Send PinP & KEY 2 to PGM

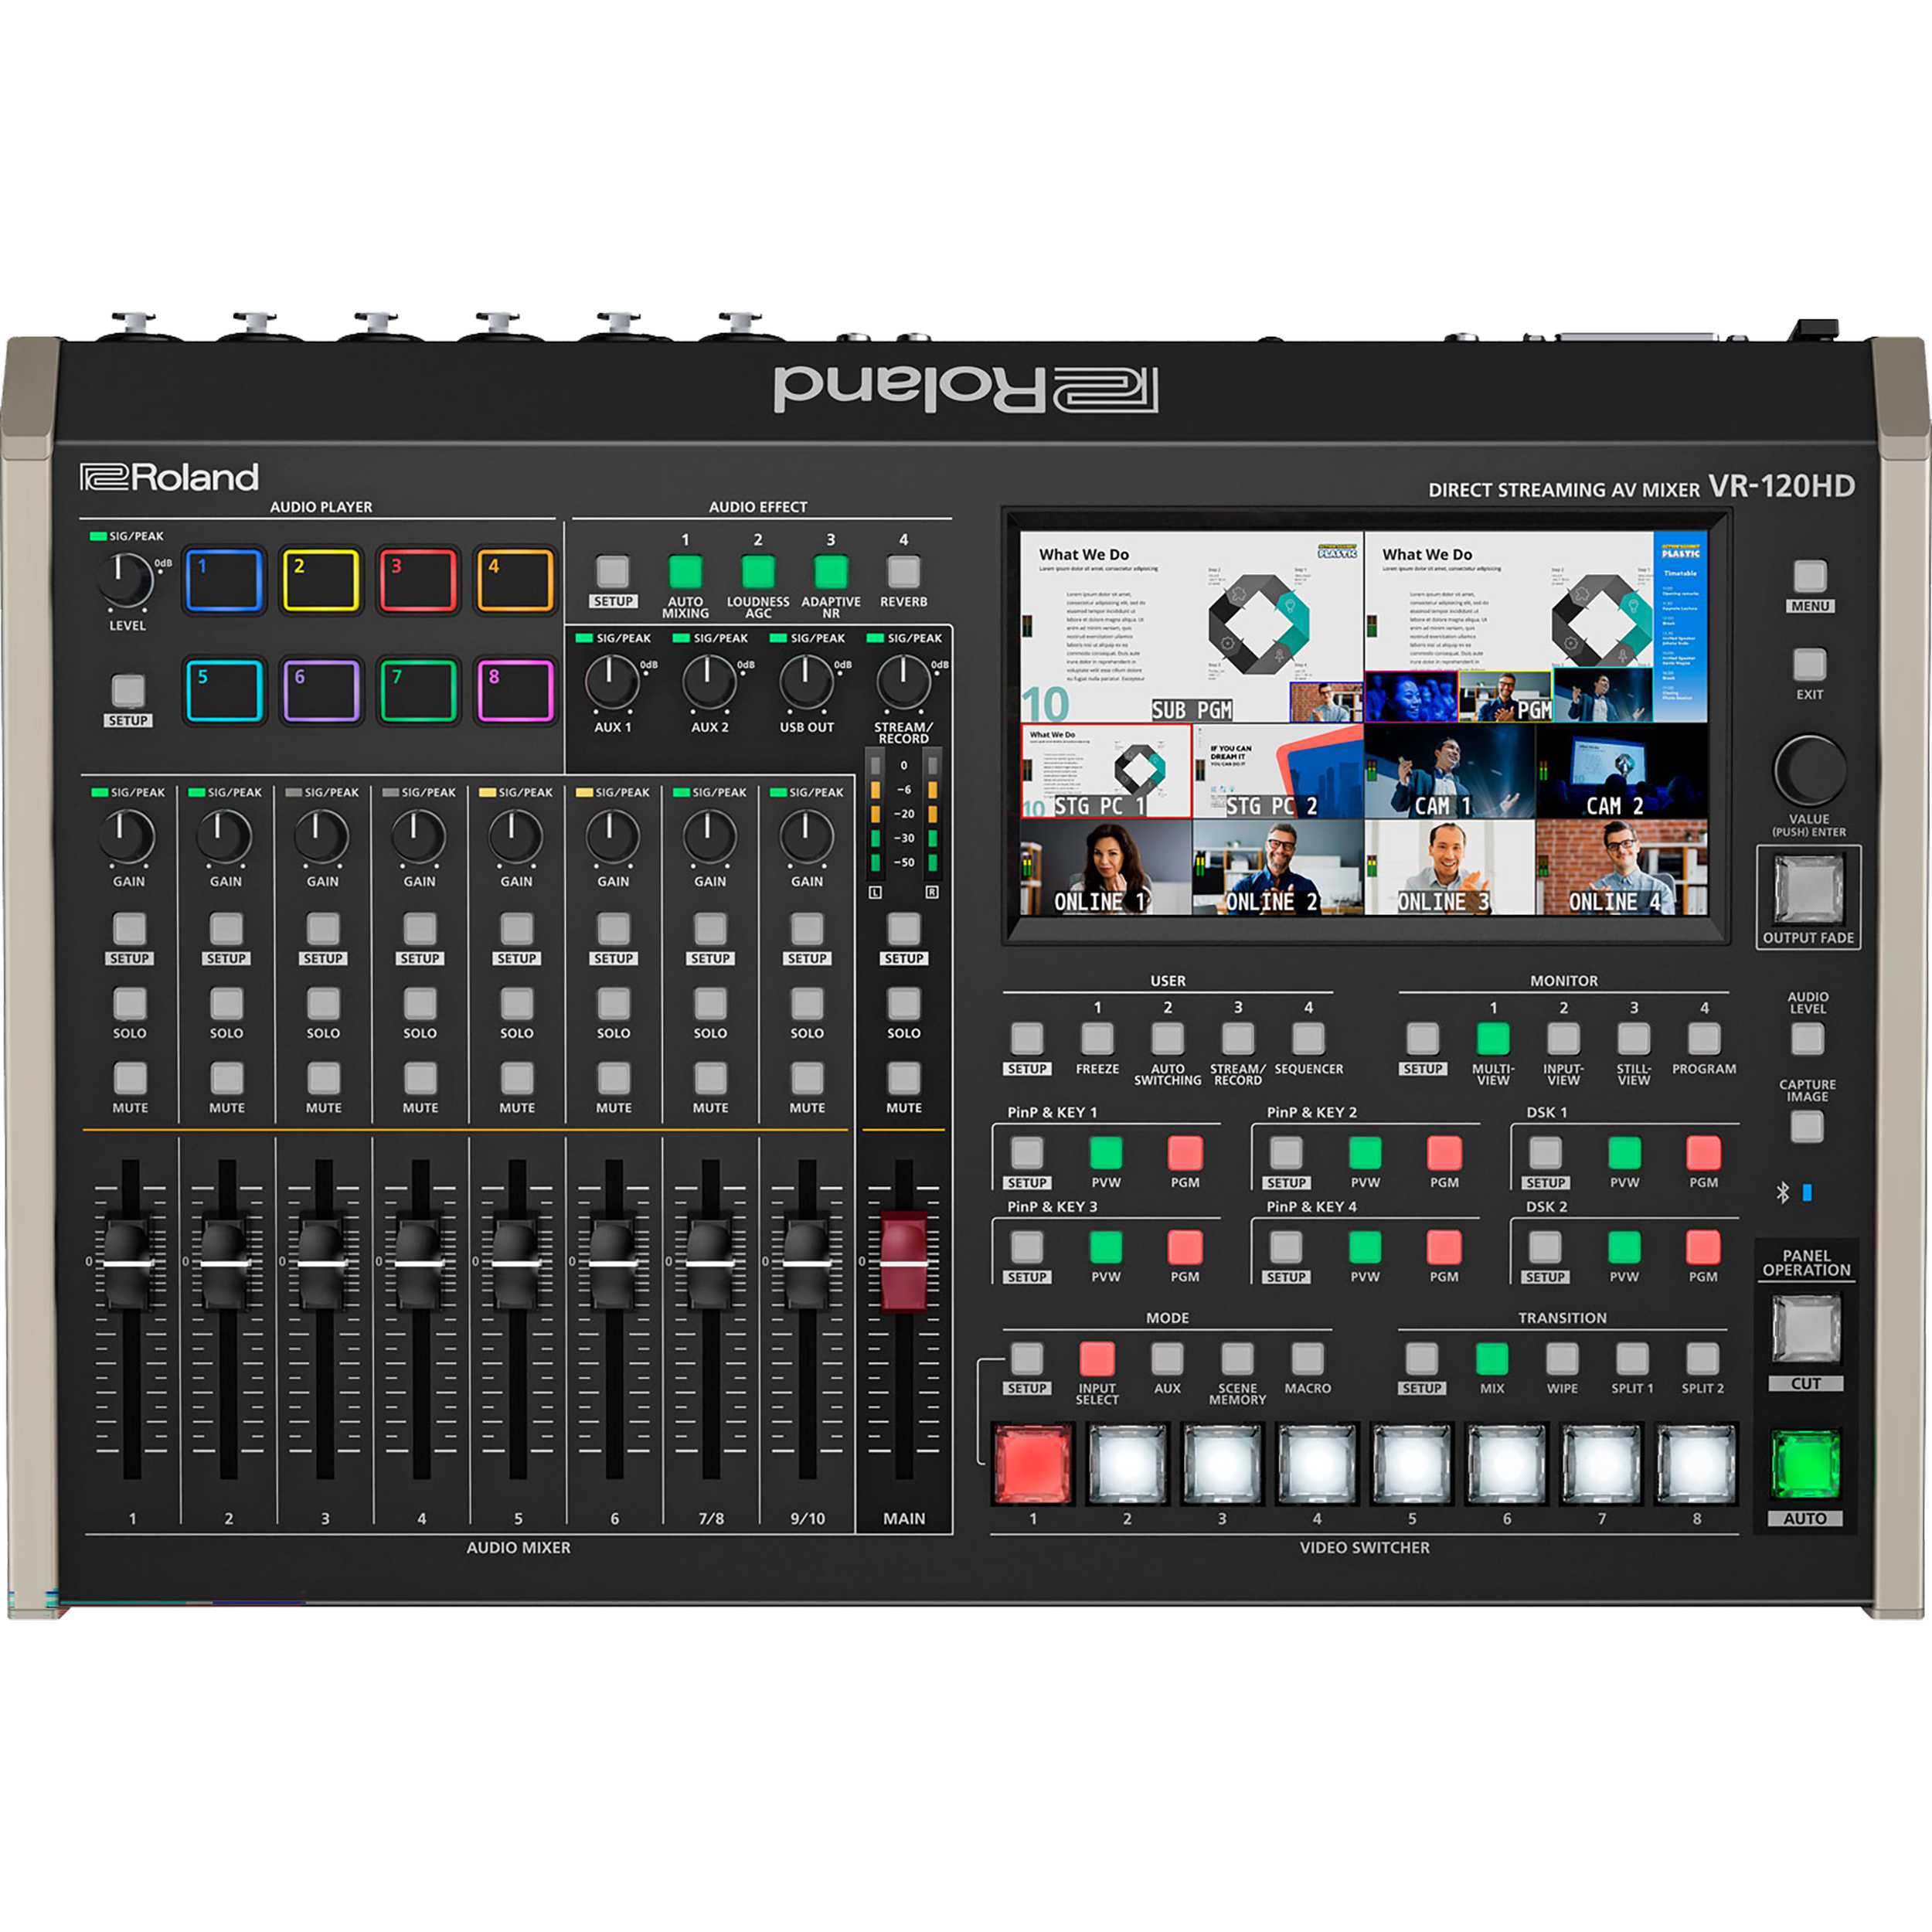[1444, 1153]
